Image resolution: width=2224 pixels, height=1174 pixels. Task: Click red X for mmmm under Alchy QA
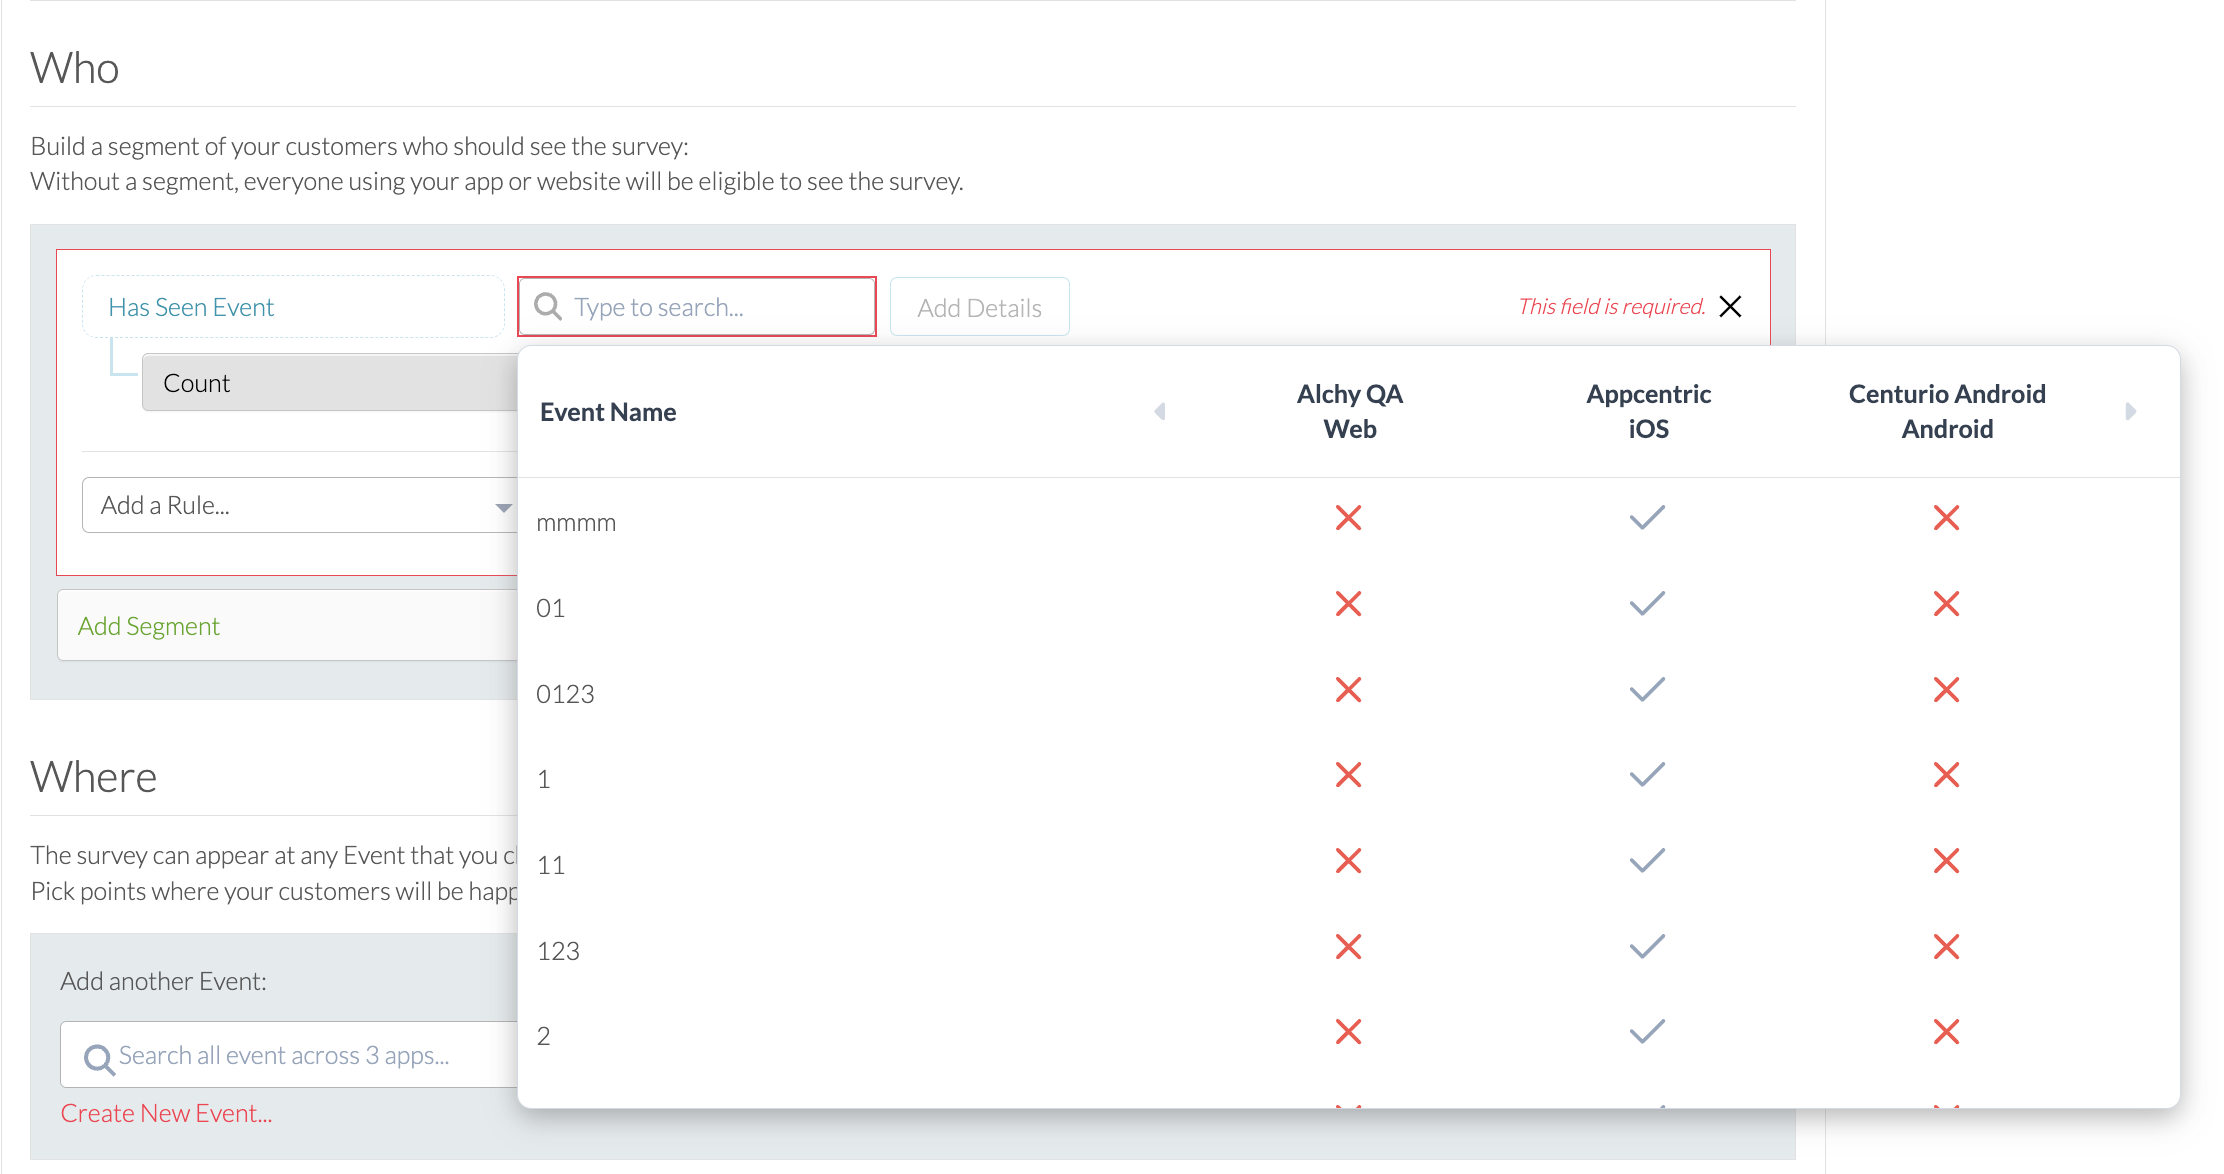point(1348,518)
